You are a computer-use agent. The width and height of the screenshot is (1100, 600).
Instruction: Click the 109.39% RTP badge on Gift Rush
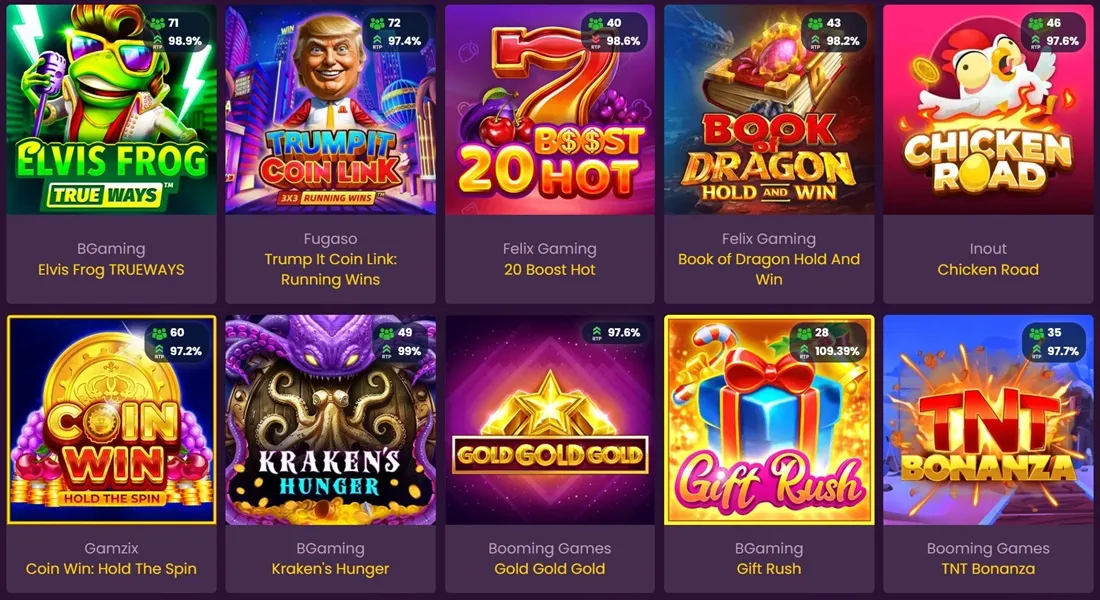point(831,351)
